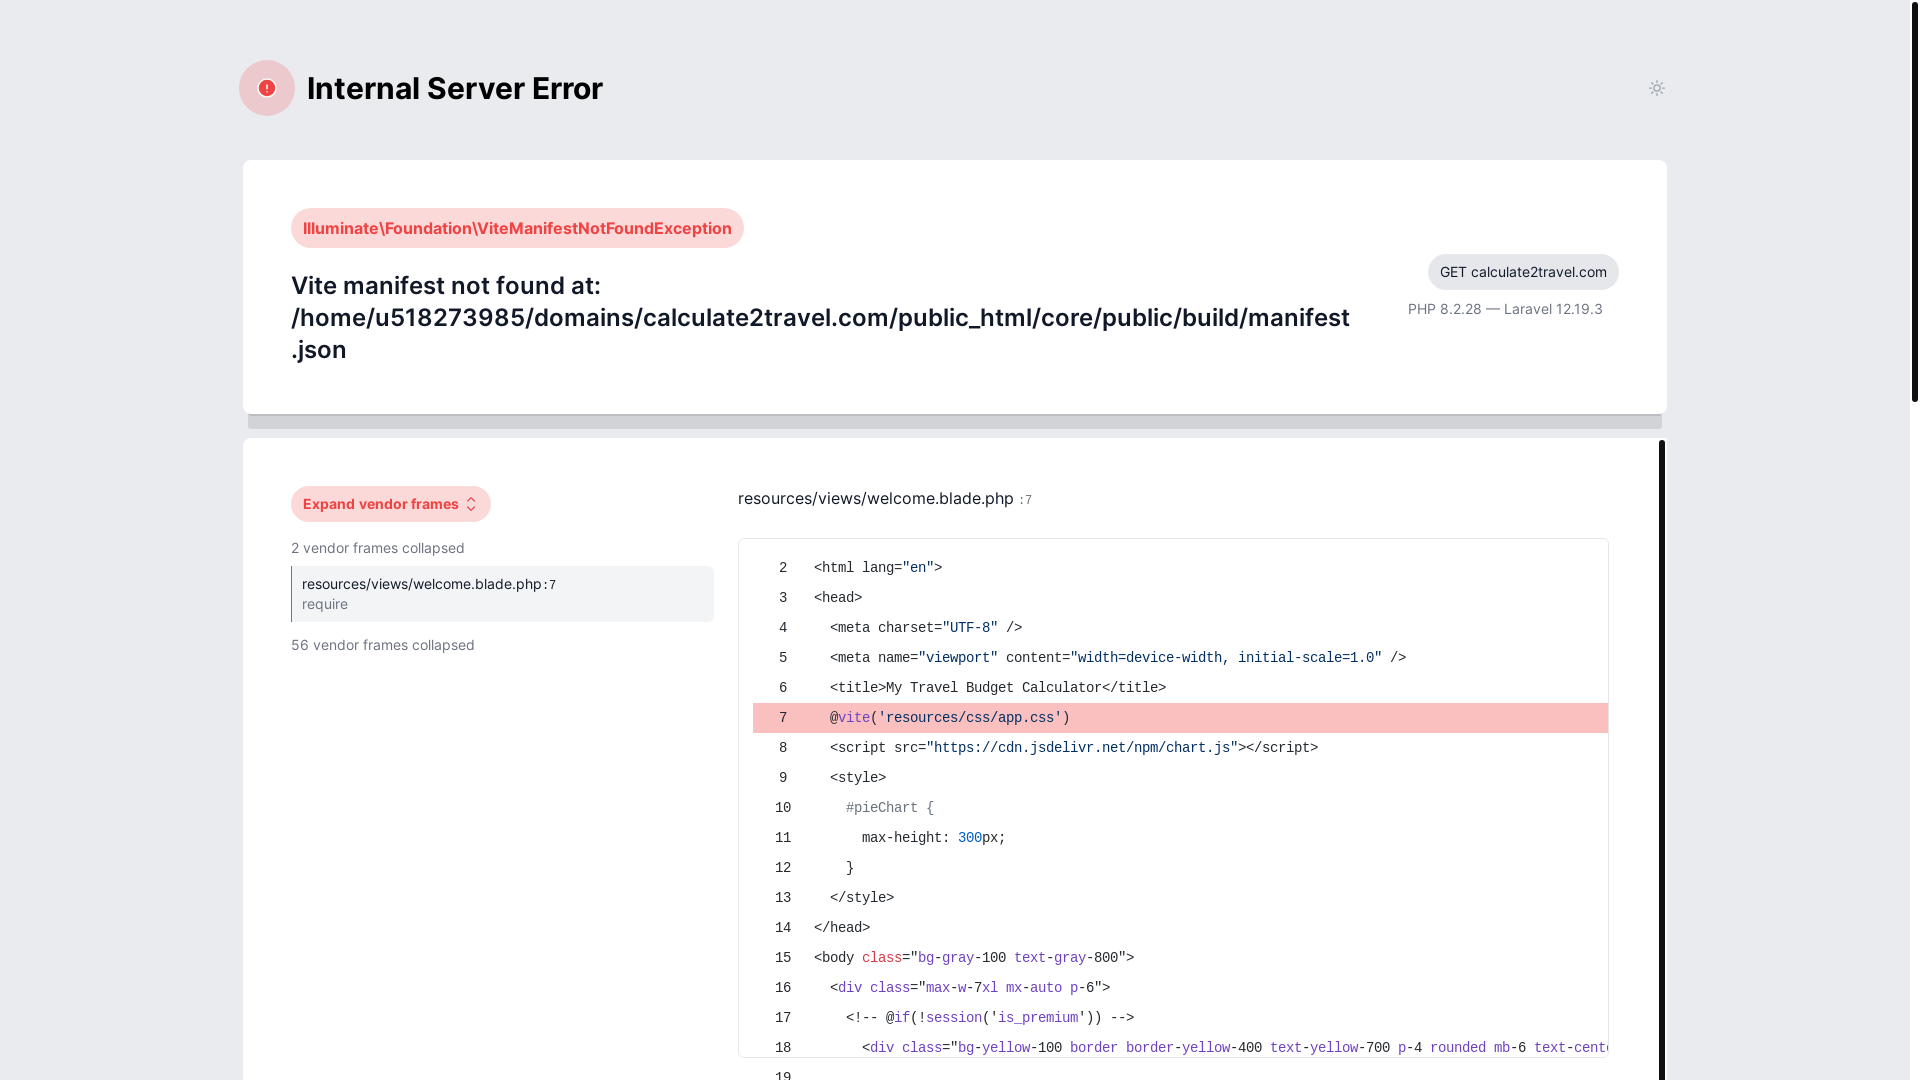Viewport: 1920px width, 1080px height.
Task: Click the Vite manifest not found message
Action: (x=820, y=317)
